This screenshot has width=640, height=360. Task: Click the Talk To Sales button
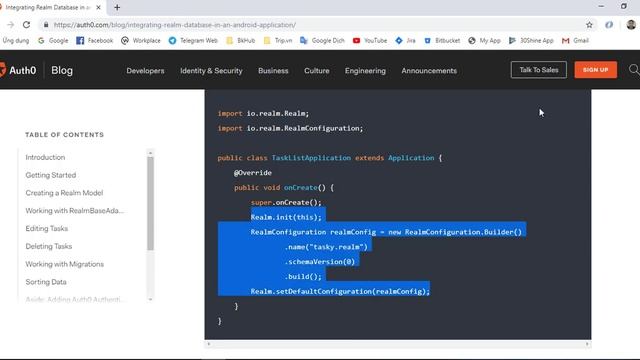[538, 70]
